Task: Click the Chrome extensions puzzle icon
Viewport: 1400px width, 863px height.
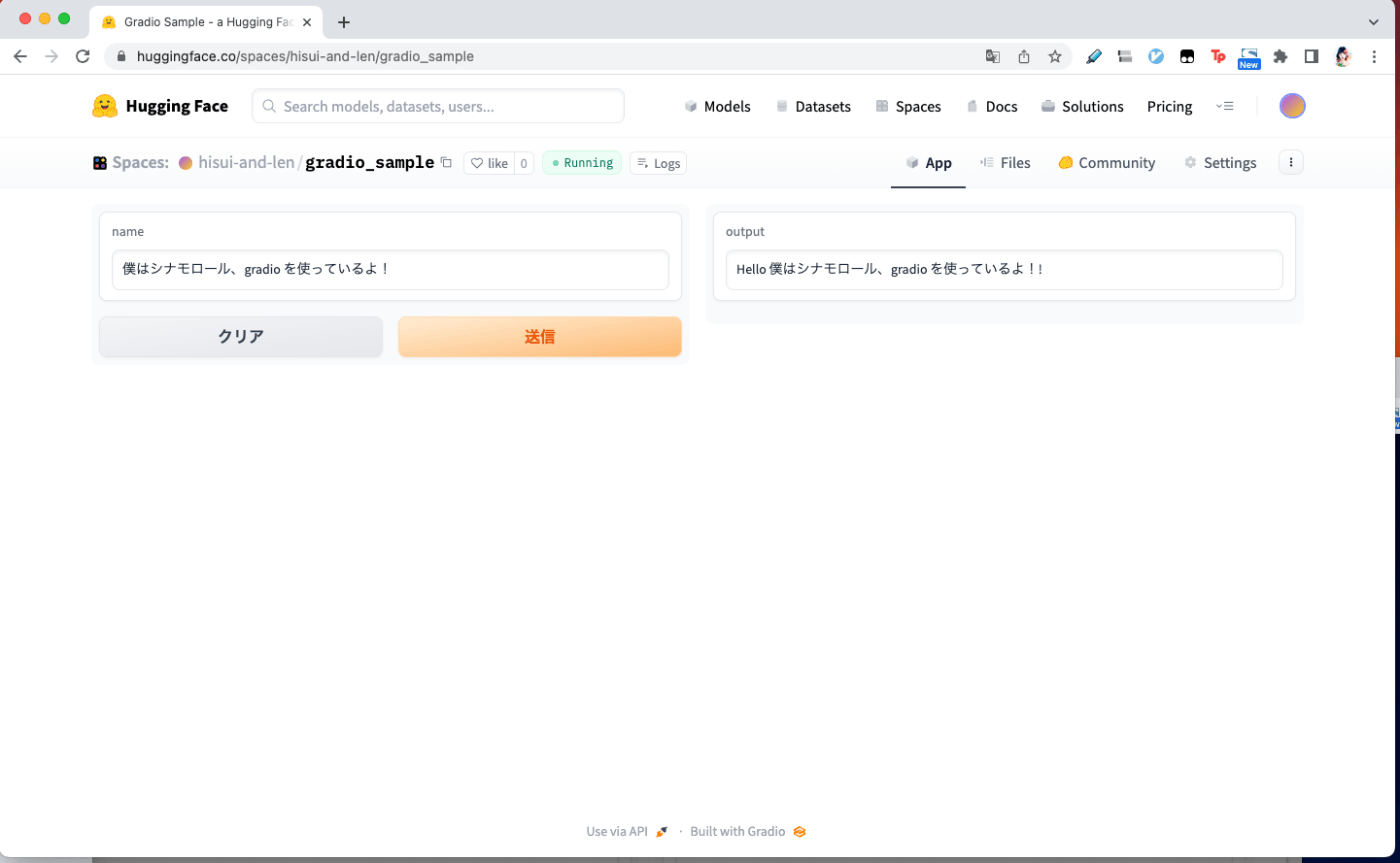Action: (1281, 56)
